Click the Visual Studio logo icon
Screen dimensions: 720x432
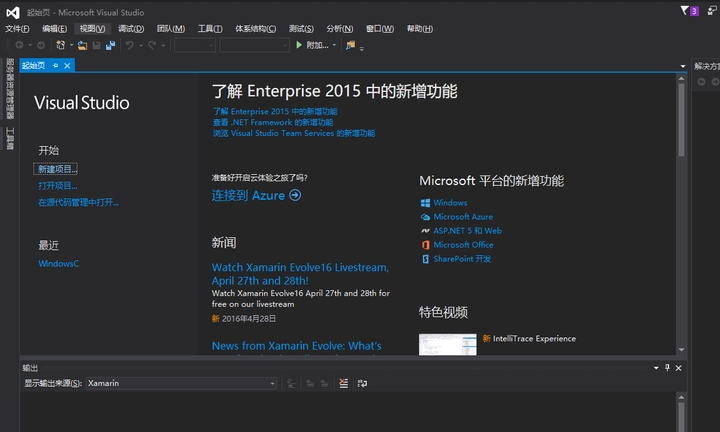pos(13,12)
